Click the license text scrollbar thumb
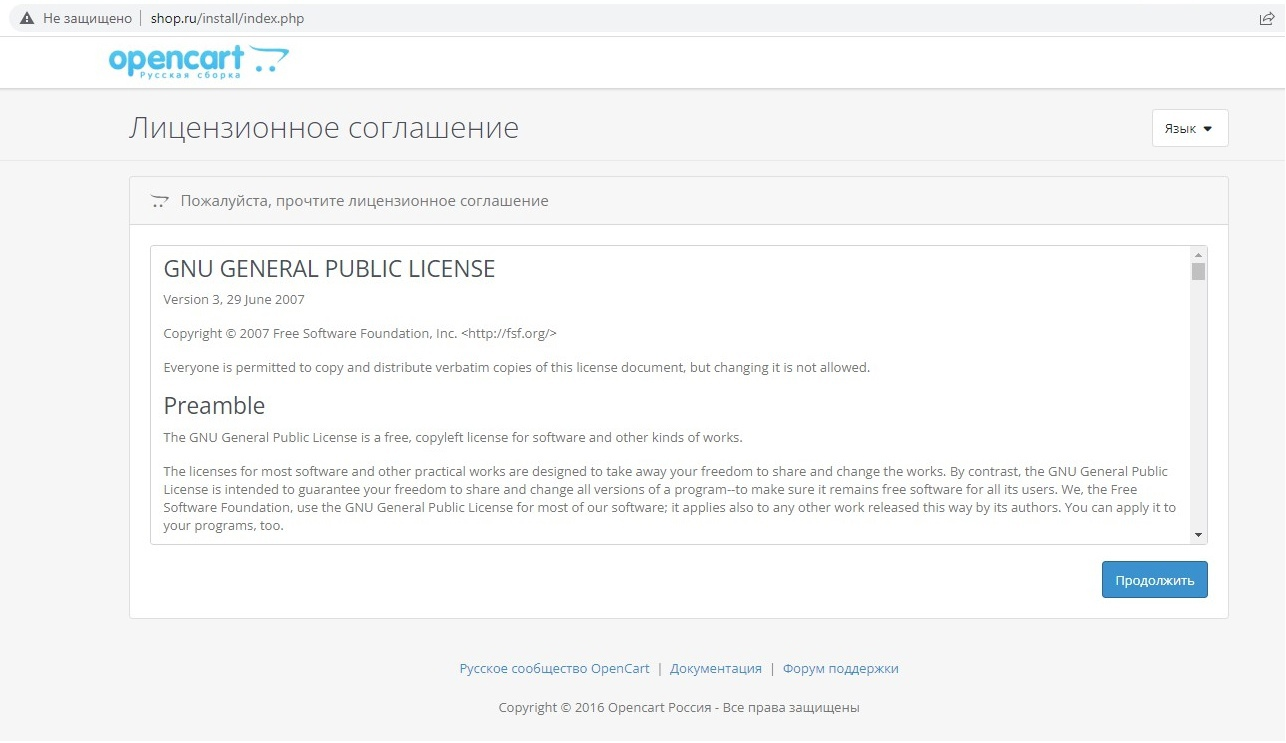This screenshot has height=743, width=1286. (1198, 271)
